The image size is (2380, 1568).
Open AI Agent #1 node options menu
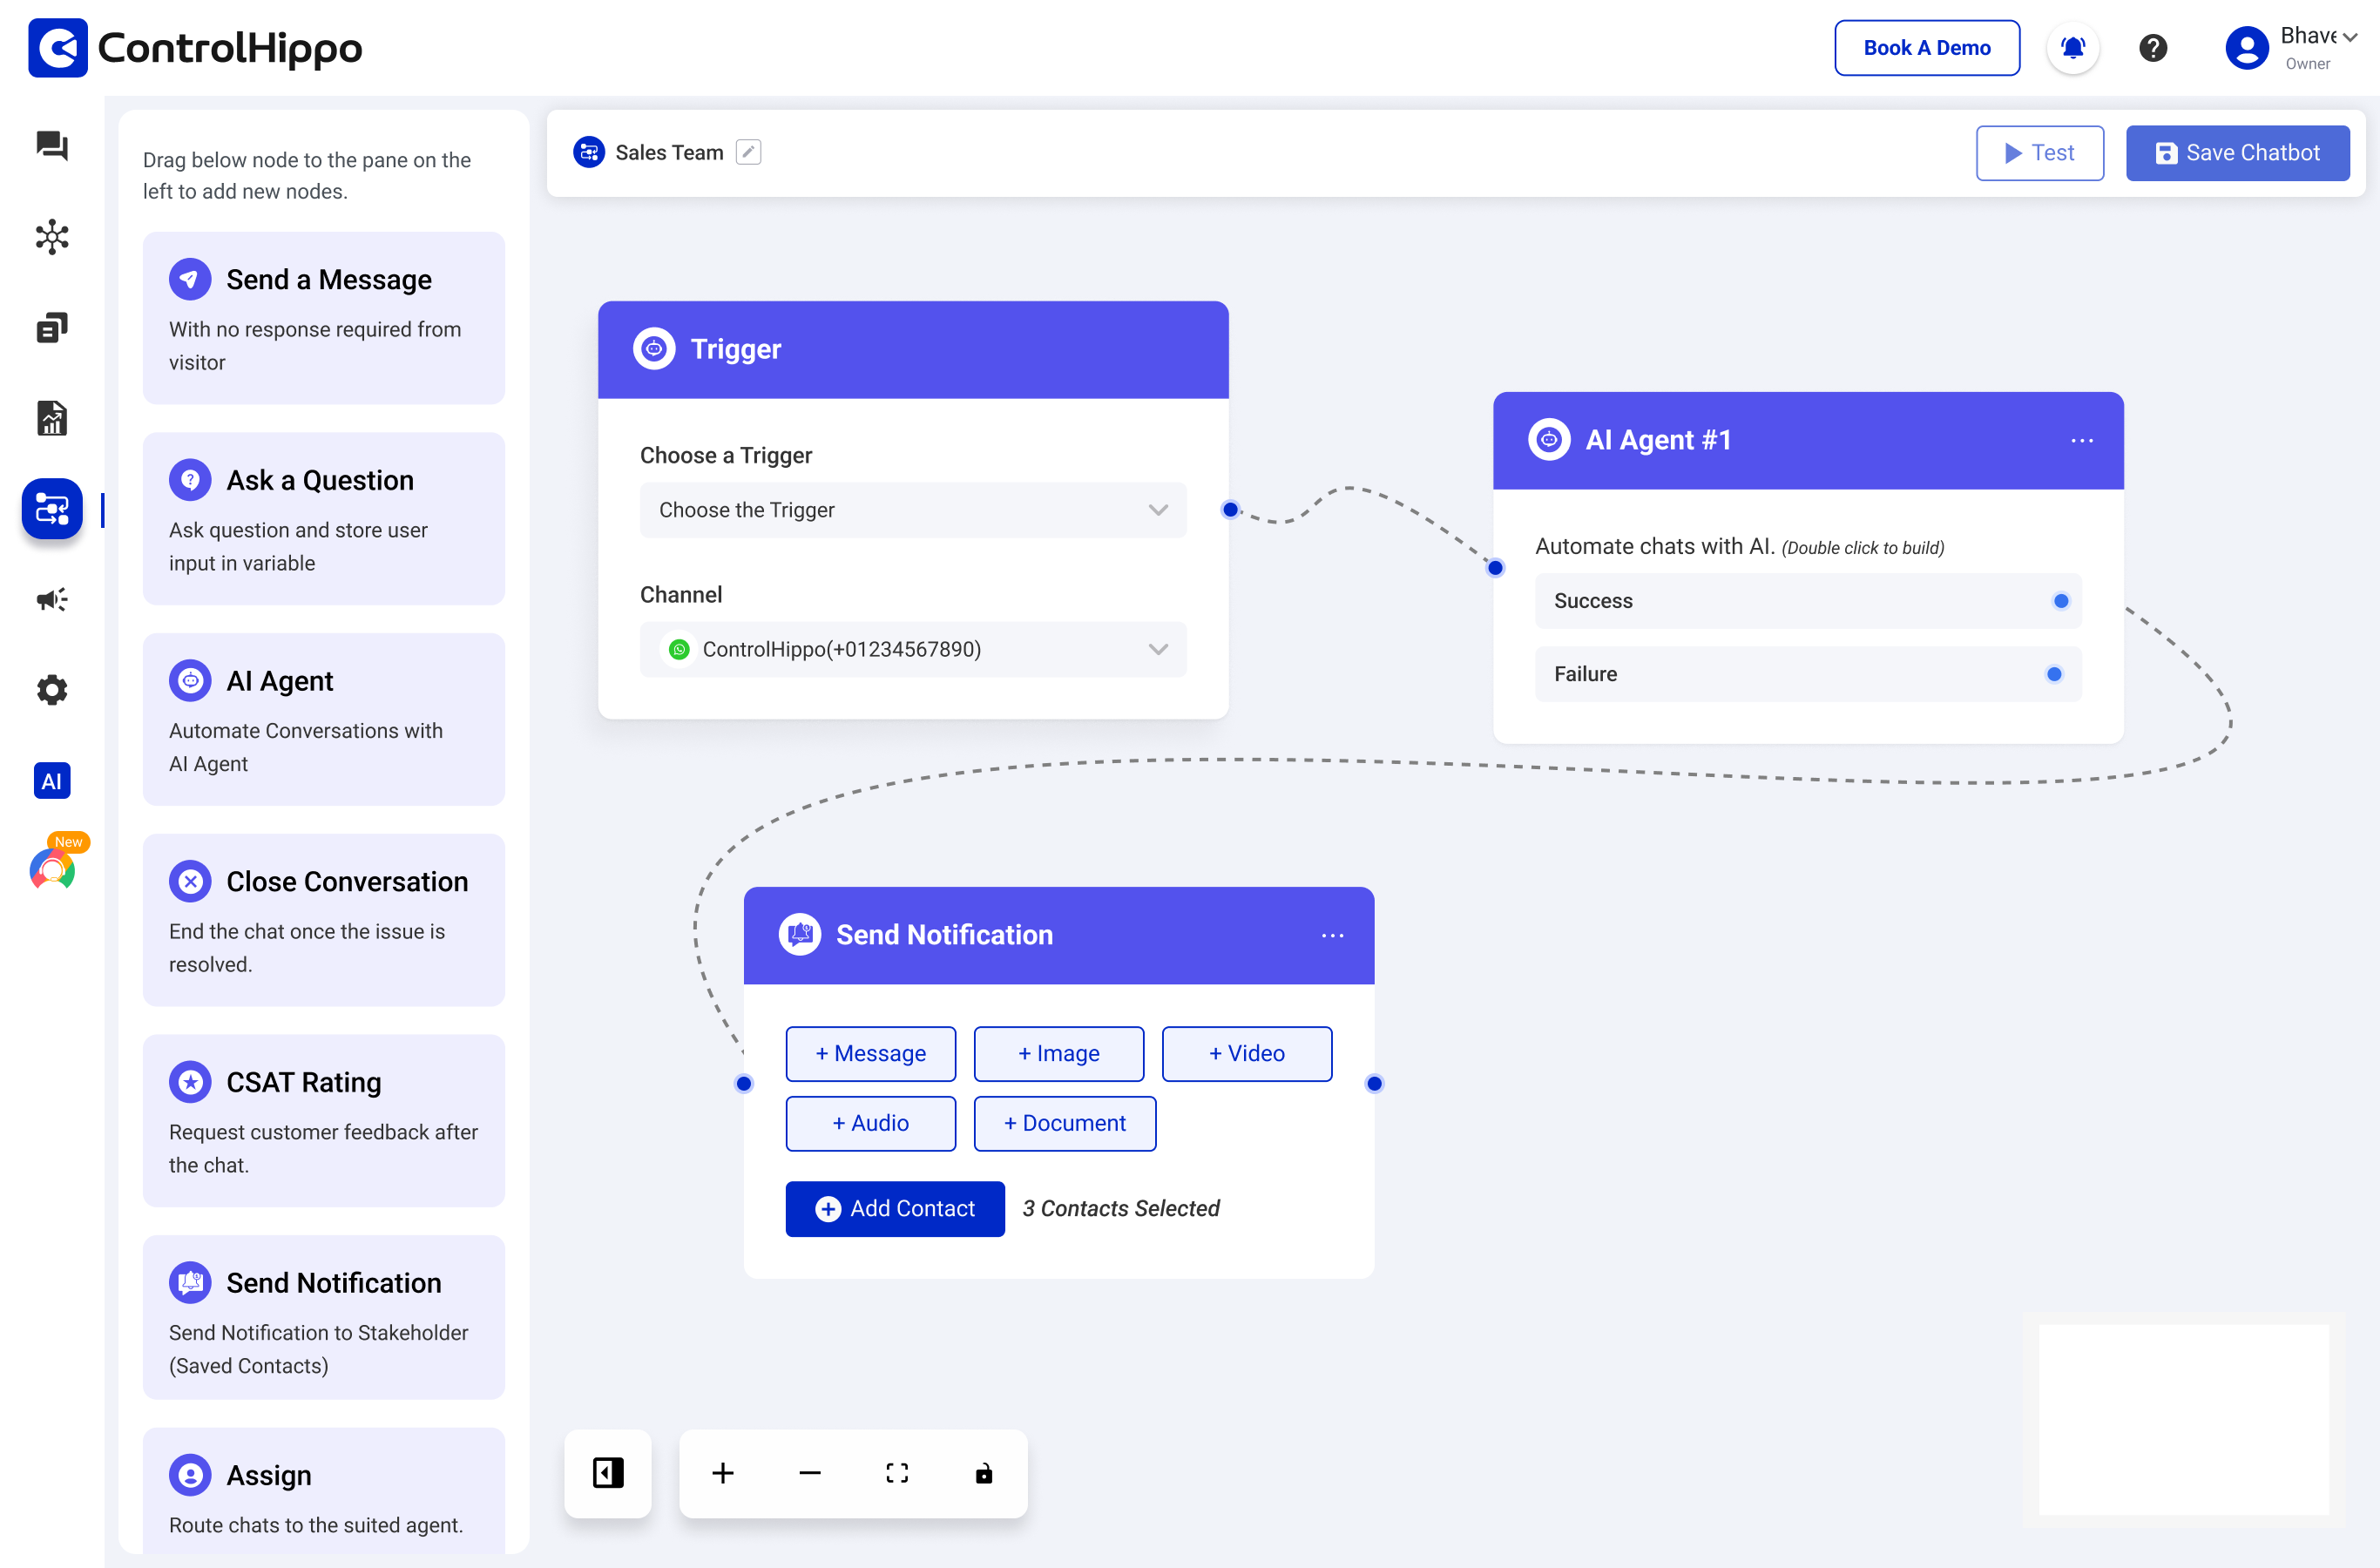coord(2082,441)
